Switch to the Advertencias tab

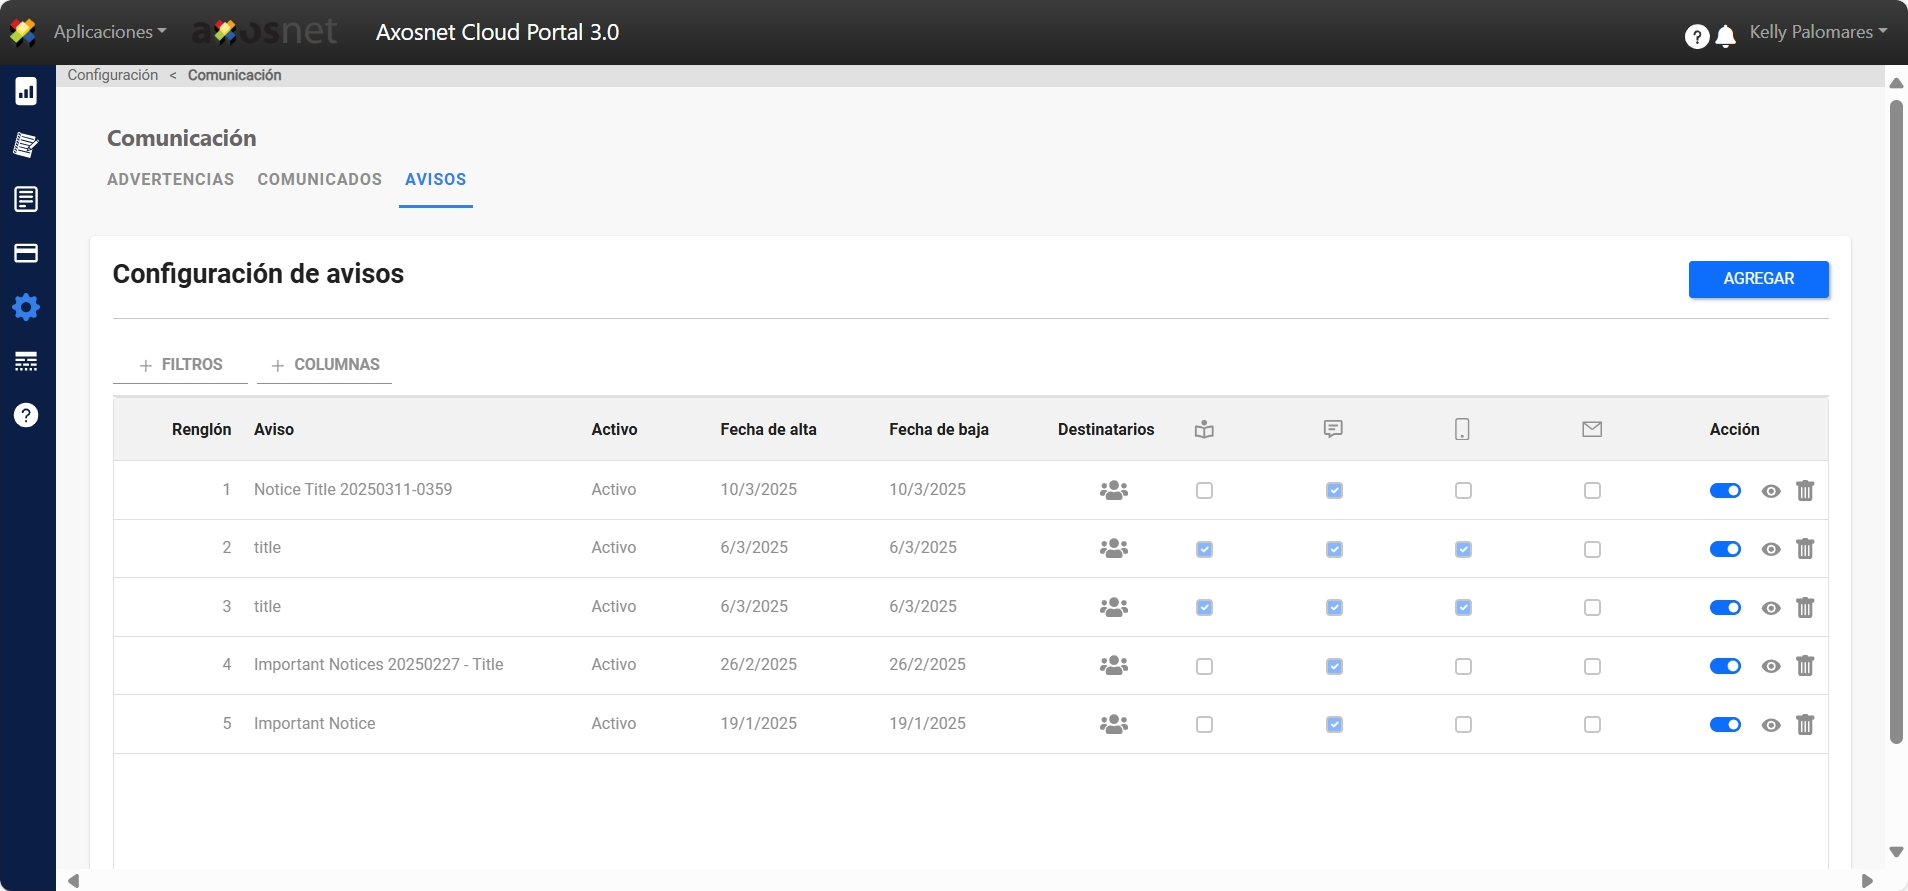click(170, 180)
